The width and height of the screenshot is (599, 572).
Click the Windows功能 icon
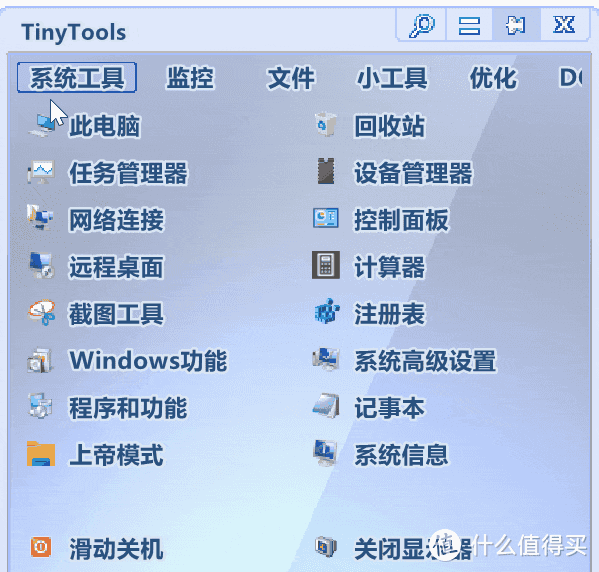click(x=40, y=360)
